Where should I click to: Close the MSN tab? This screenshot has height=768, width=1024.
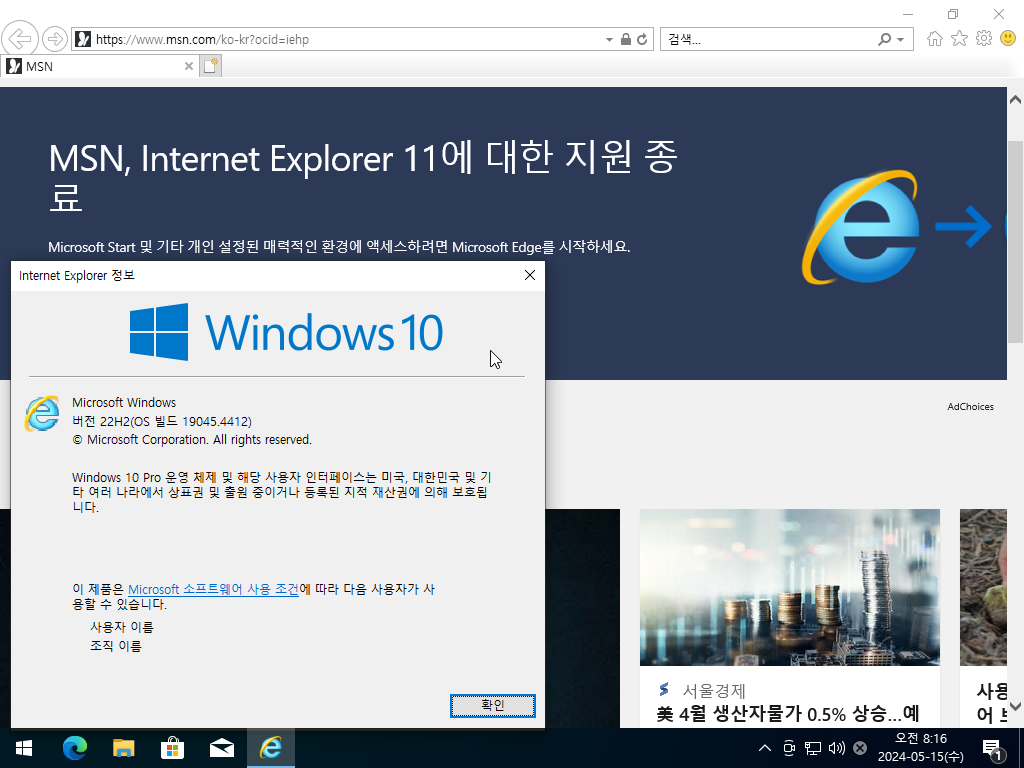pyautogui.click(x=188, y=66)
